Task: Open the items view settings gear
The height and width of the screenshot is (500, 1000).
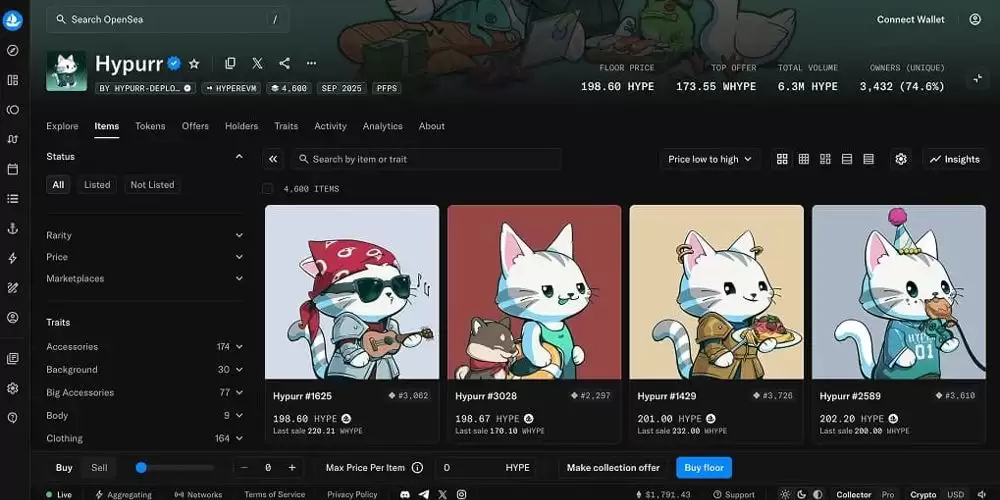Action: tap(901, 159)
